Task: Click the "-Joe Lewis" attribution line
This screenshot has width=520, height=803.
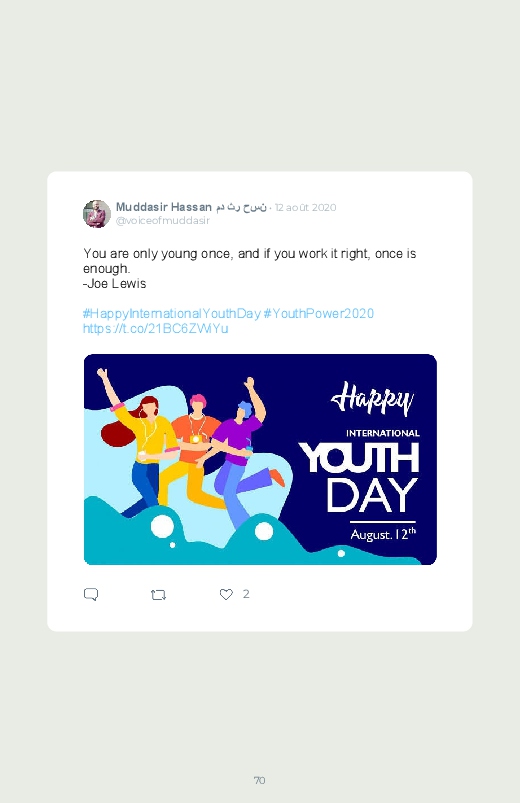Action: pyautogui.click(x=115, y=283)
